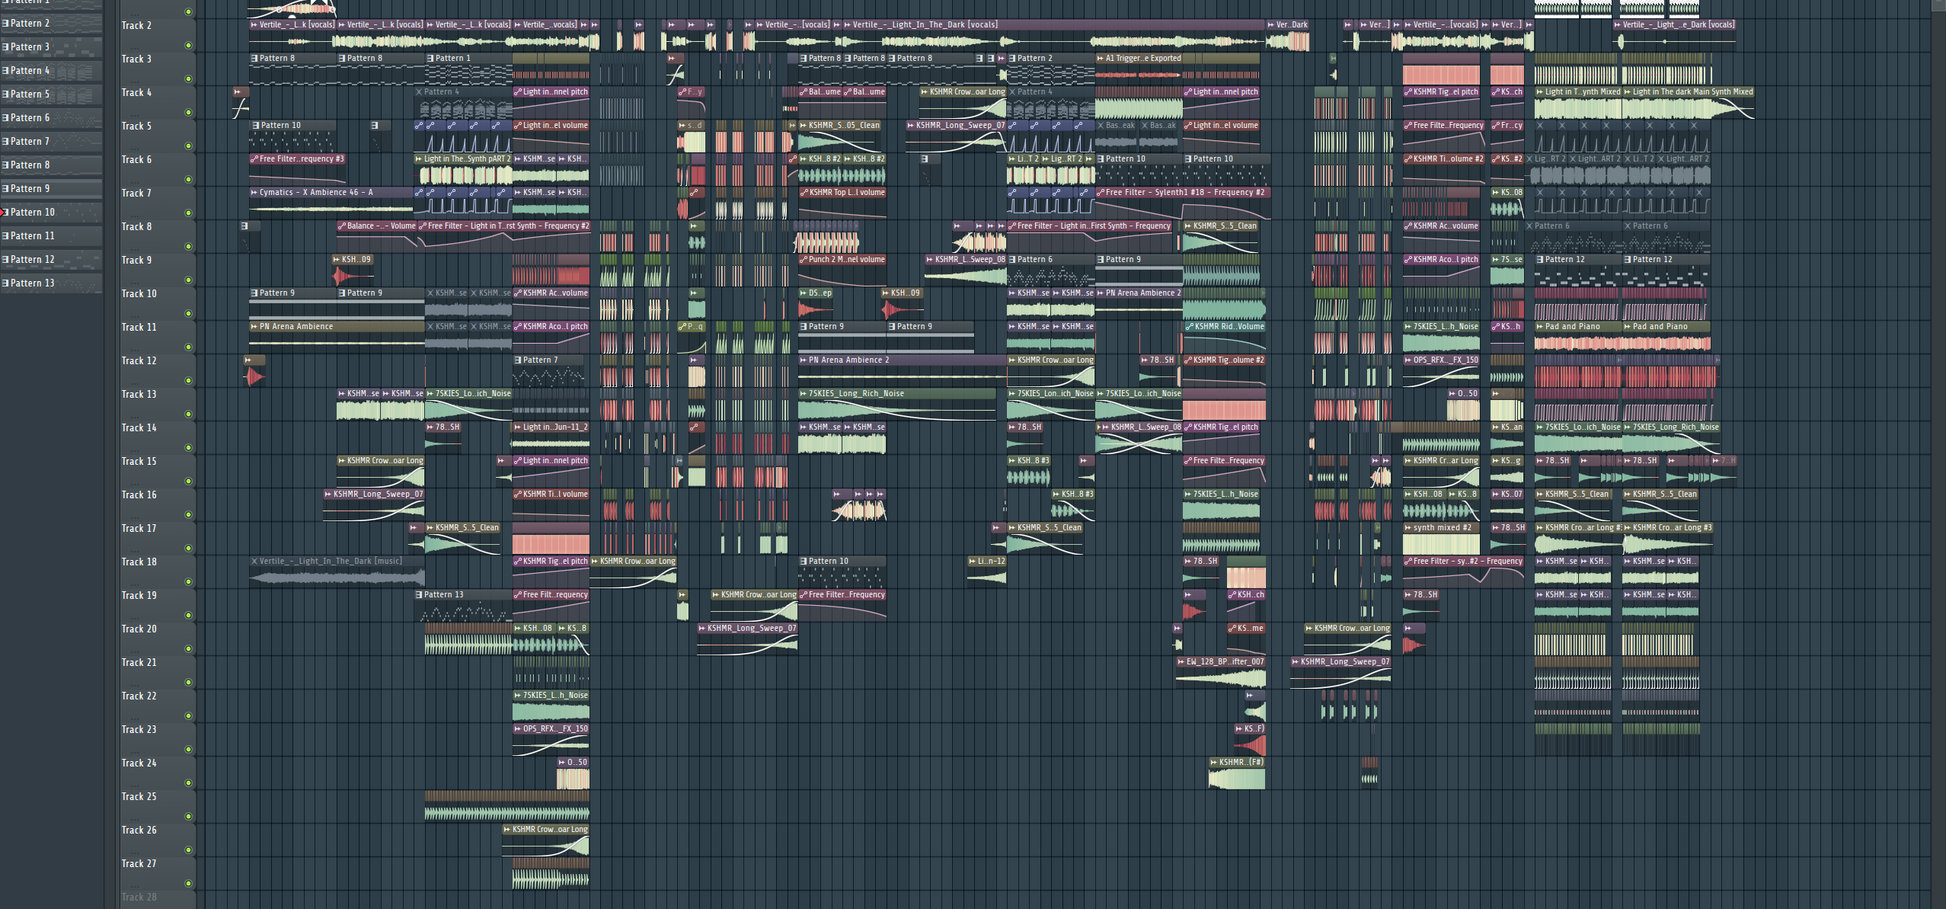This screenshot has width=1946, height=909.
Task: Open clip menu of OPS_RFX.._FX_150 on Track 23
Action: pyautogui.click(x=518, y=729)
